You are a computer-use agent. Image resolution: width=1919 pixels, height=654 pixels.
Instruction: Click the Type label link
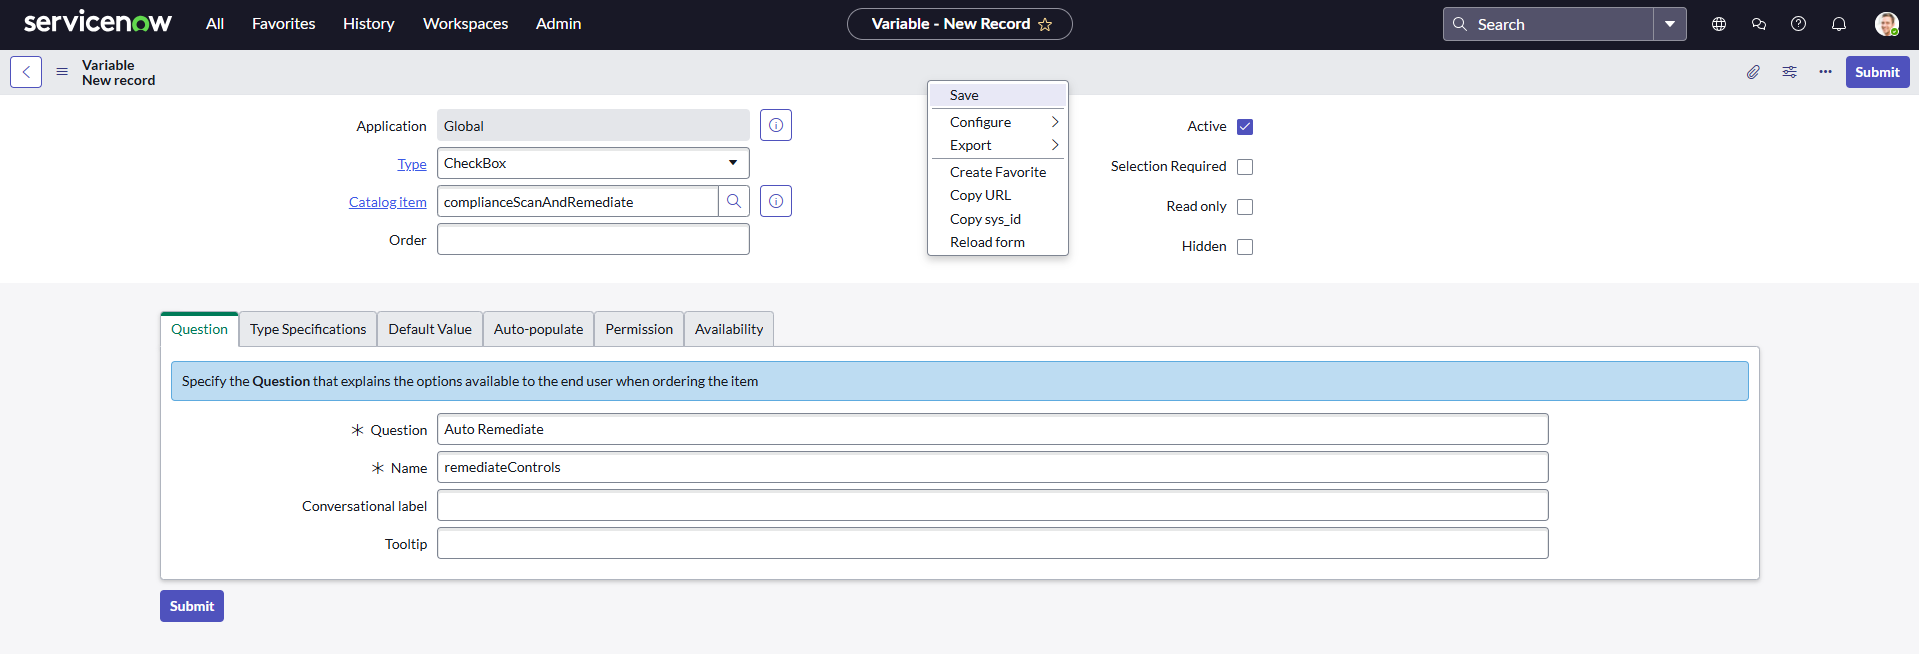[412, 164]
